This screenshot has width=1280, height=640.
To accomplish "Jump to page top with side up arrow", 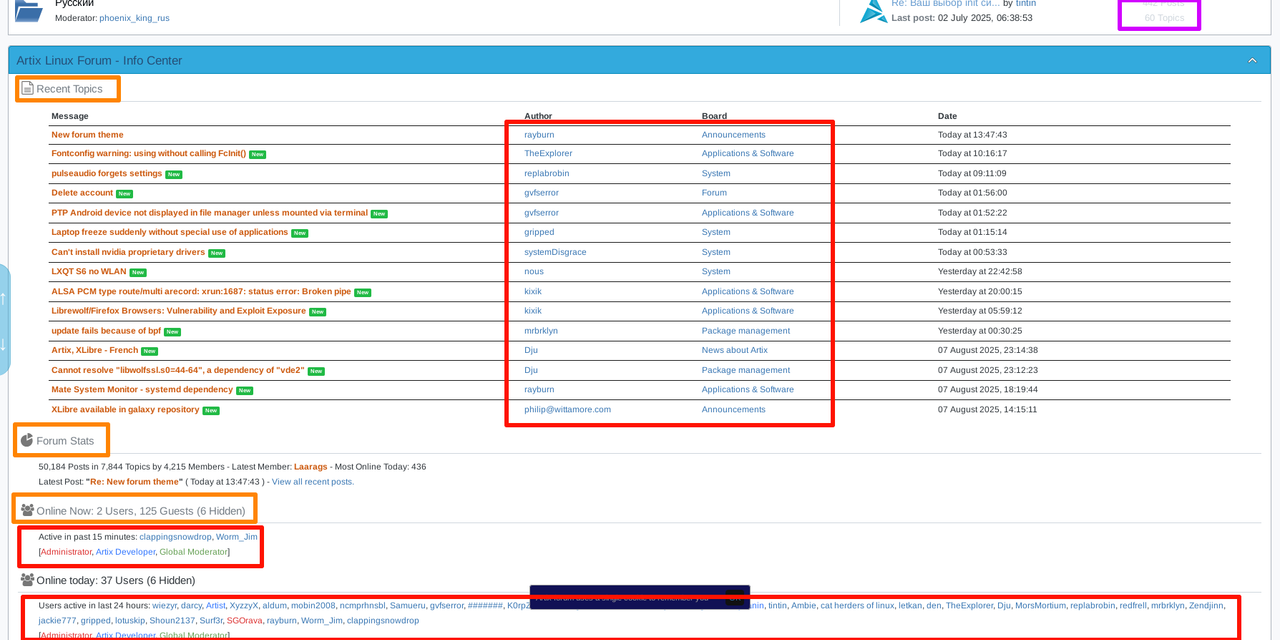I will pos(3,298).
